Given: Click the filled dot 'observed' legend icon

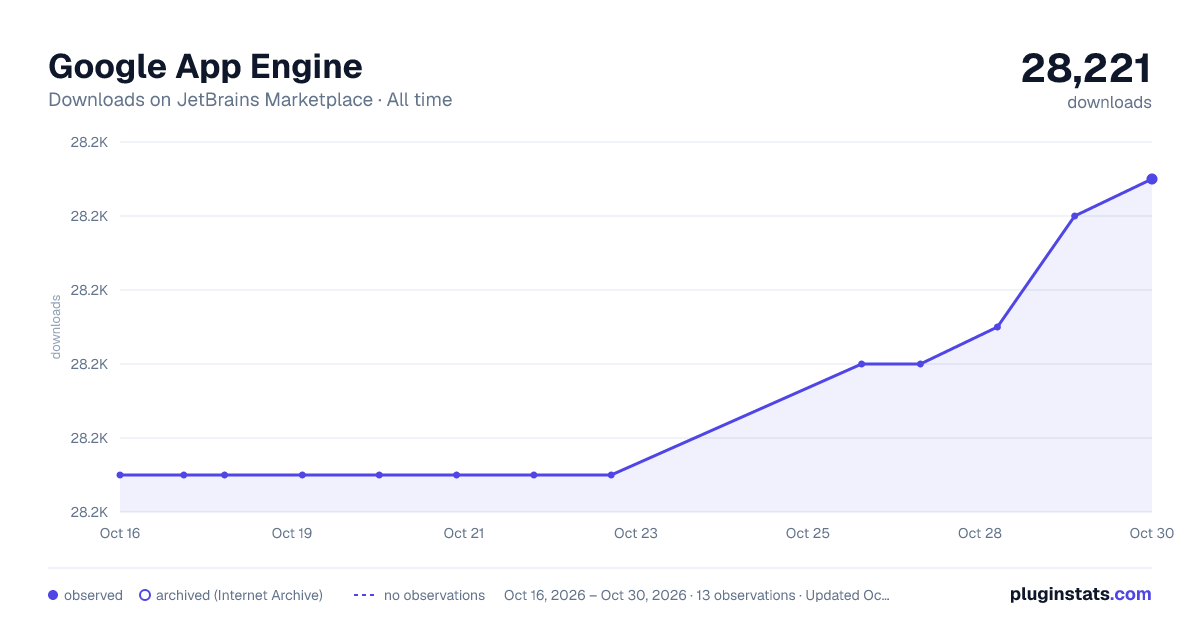Looking at the screenshot, I should [53, 595].
